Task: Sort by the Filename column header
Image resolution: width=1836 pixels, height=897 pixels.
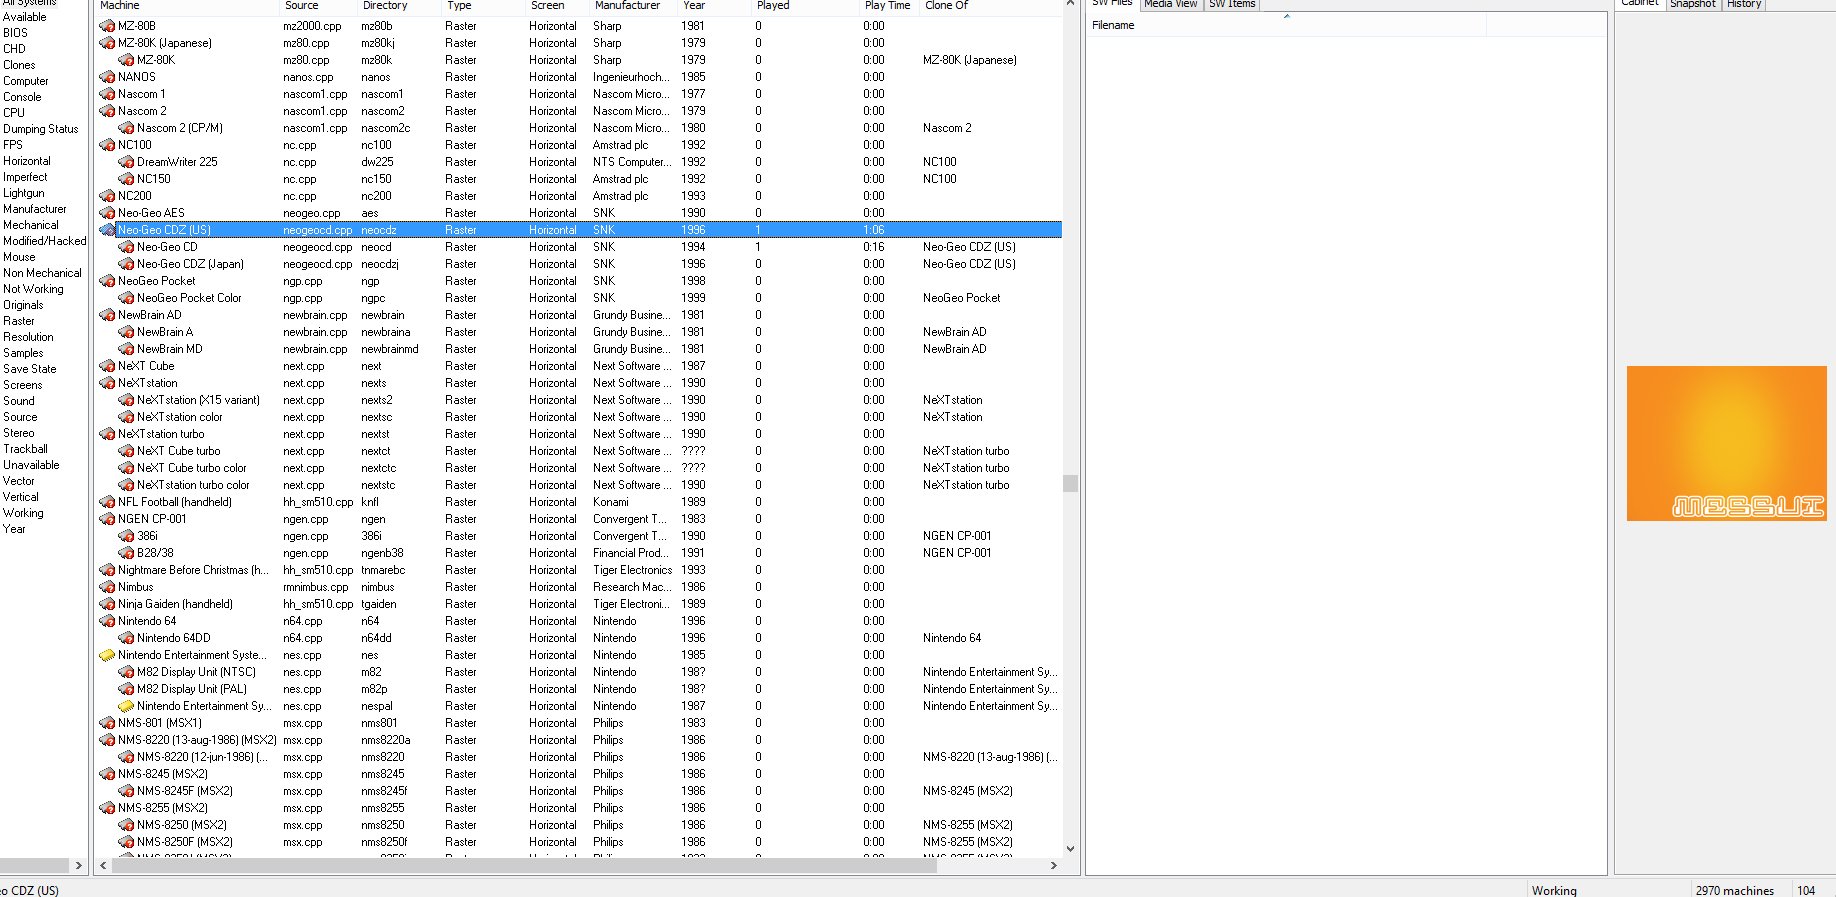Action: coord(1287,25)
